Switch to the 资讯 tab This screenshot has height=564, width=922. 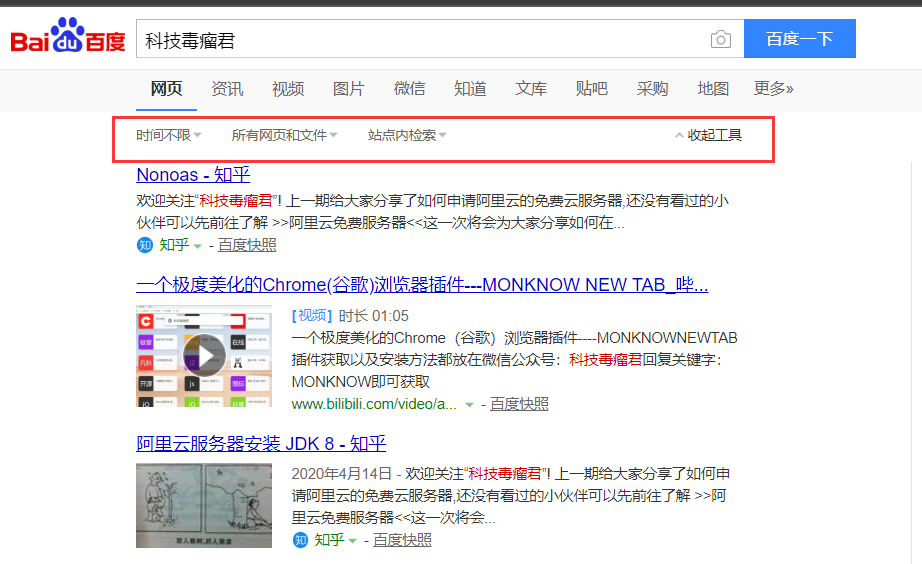[227, 89]
